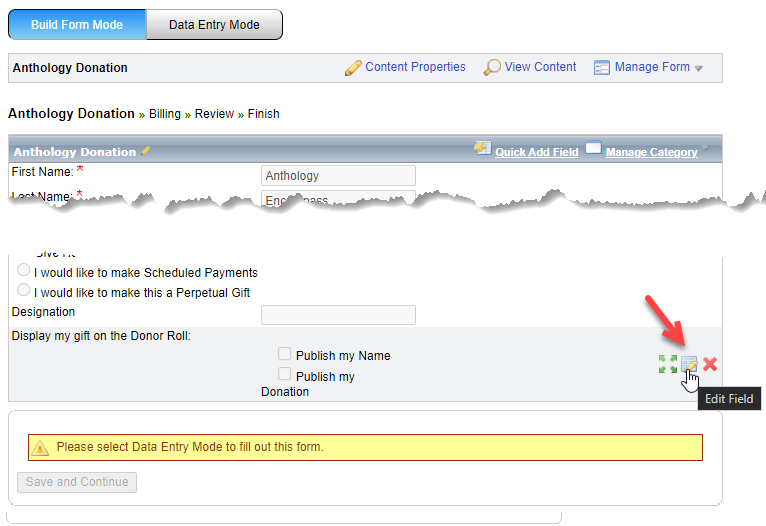Check the Publish my Name checkbox
This screenshot has width=766, height=526.
pyautogui.click(x=285, y=354)
